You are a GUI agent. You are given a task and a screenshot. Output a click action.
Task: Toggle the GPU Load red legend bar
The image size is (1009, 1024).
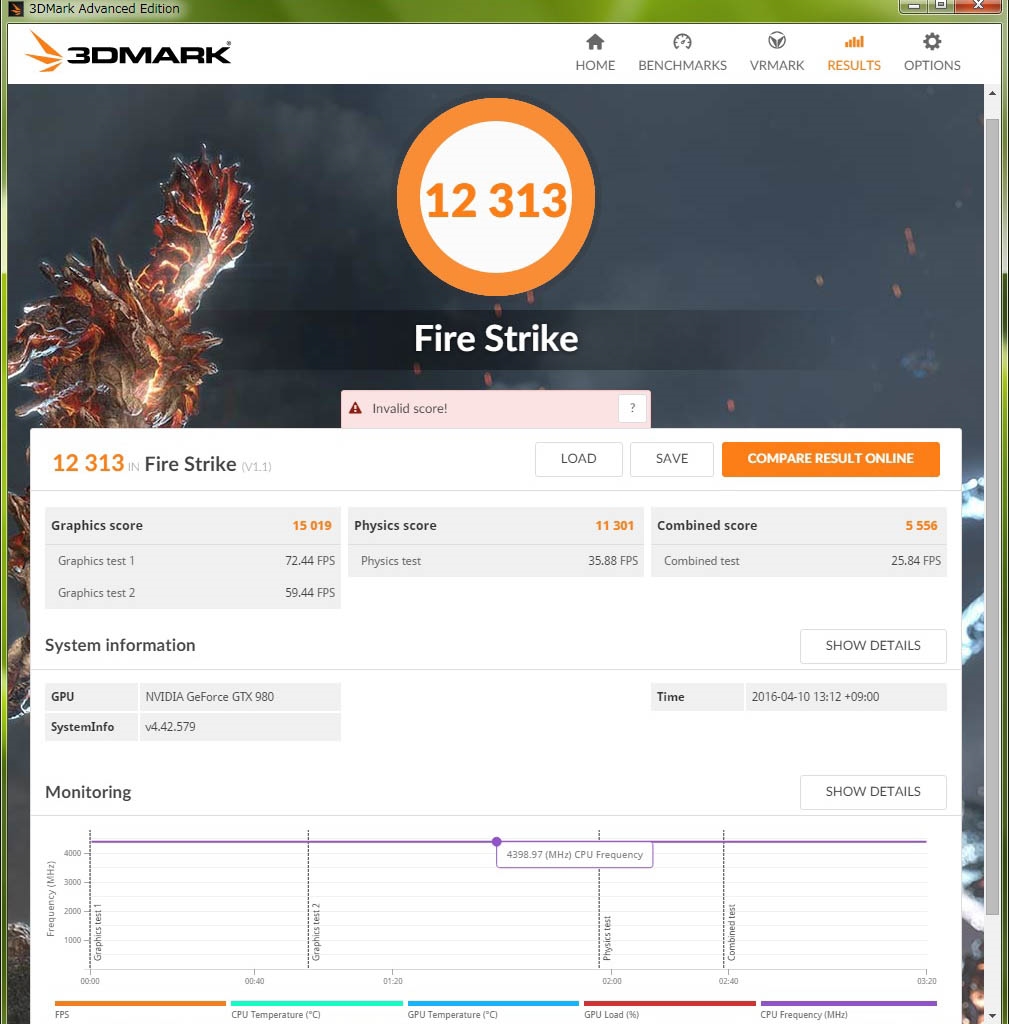669,1003
